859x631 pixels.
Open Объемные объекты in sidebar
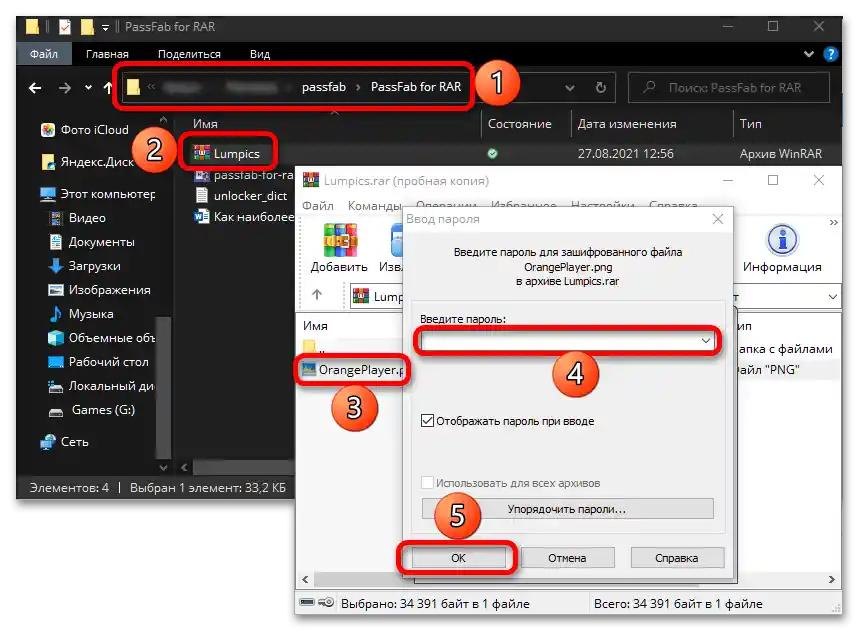pyautogui.click(x=102, y=338)
